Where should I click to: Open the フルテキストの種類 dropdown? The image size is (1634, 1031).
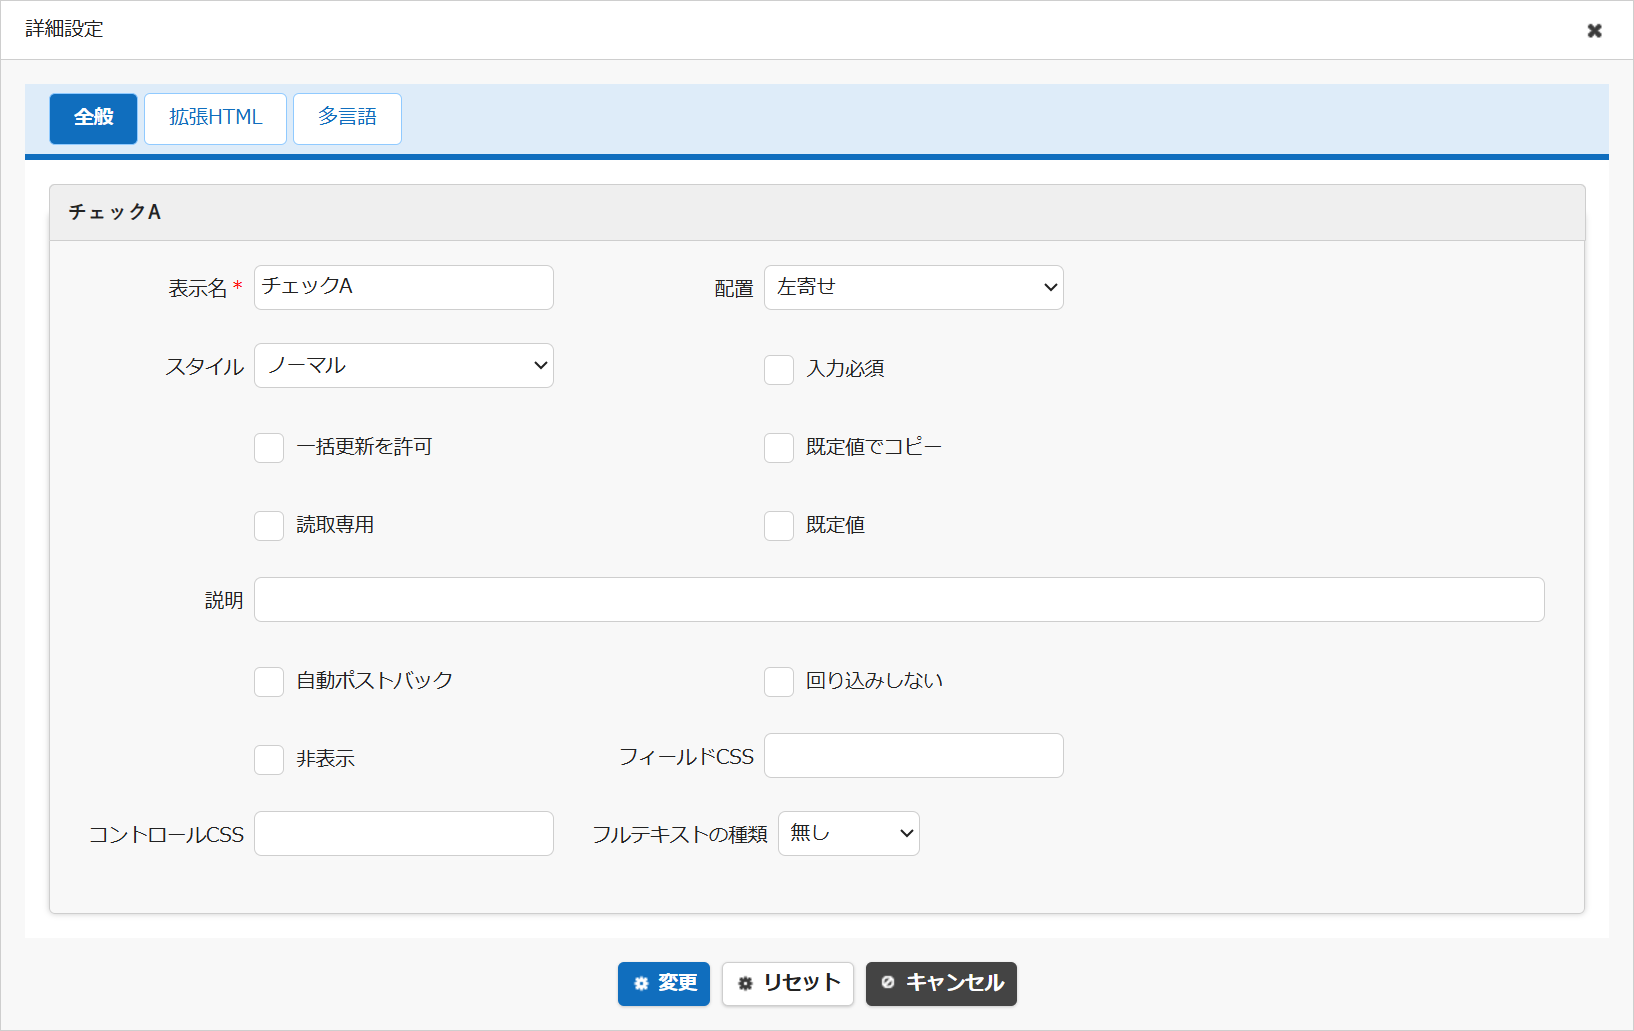coord(849,833)
